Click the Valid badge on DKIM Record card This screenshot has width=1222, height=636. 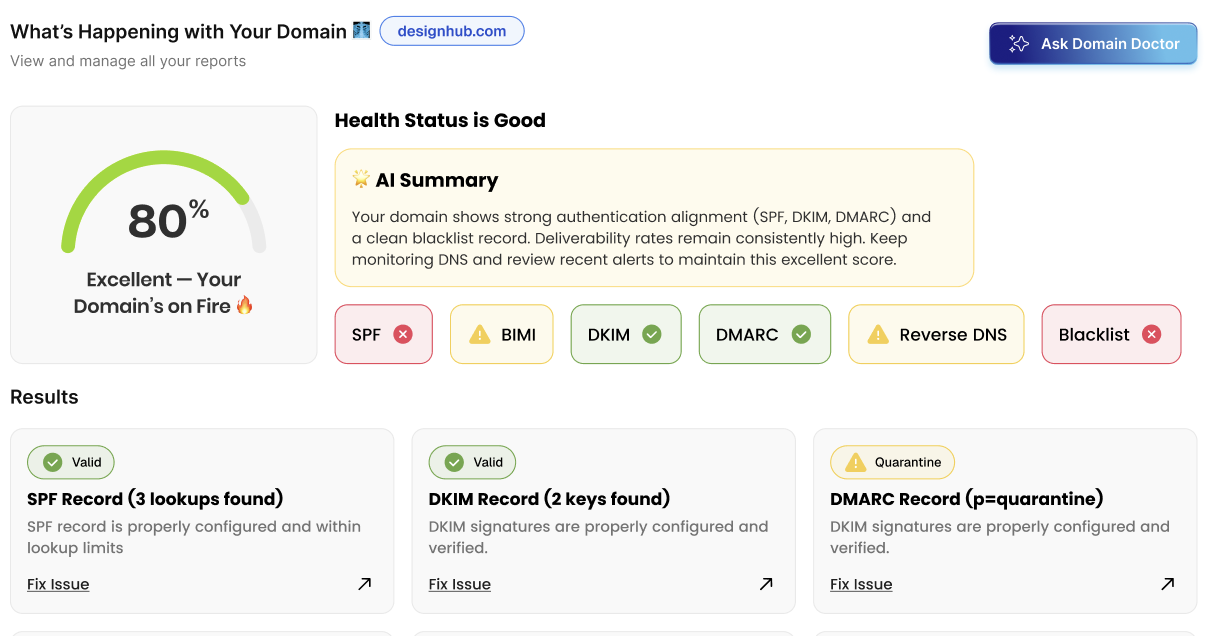[x=473, y=462]
